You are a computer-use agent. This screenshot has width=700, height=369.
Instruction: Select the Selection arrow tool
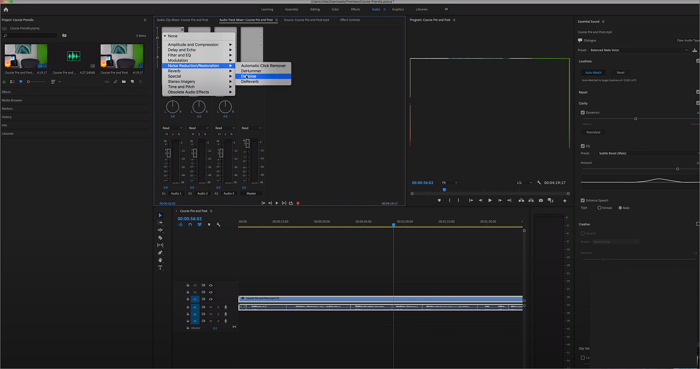[160, 215]
